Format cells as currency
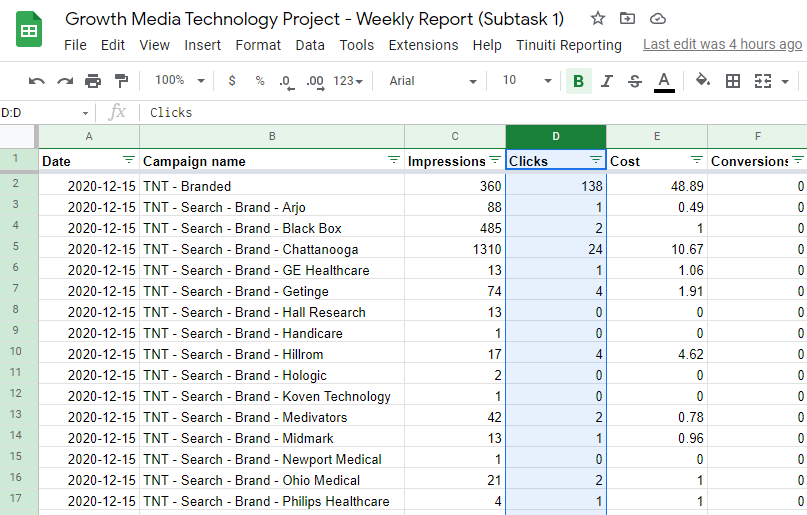Screen dimensions: 807x515 tap(232, 81)
